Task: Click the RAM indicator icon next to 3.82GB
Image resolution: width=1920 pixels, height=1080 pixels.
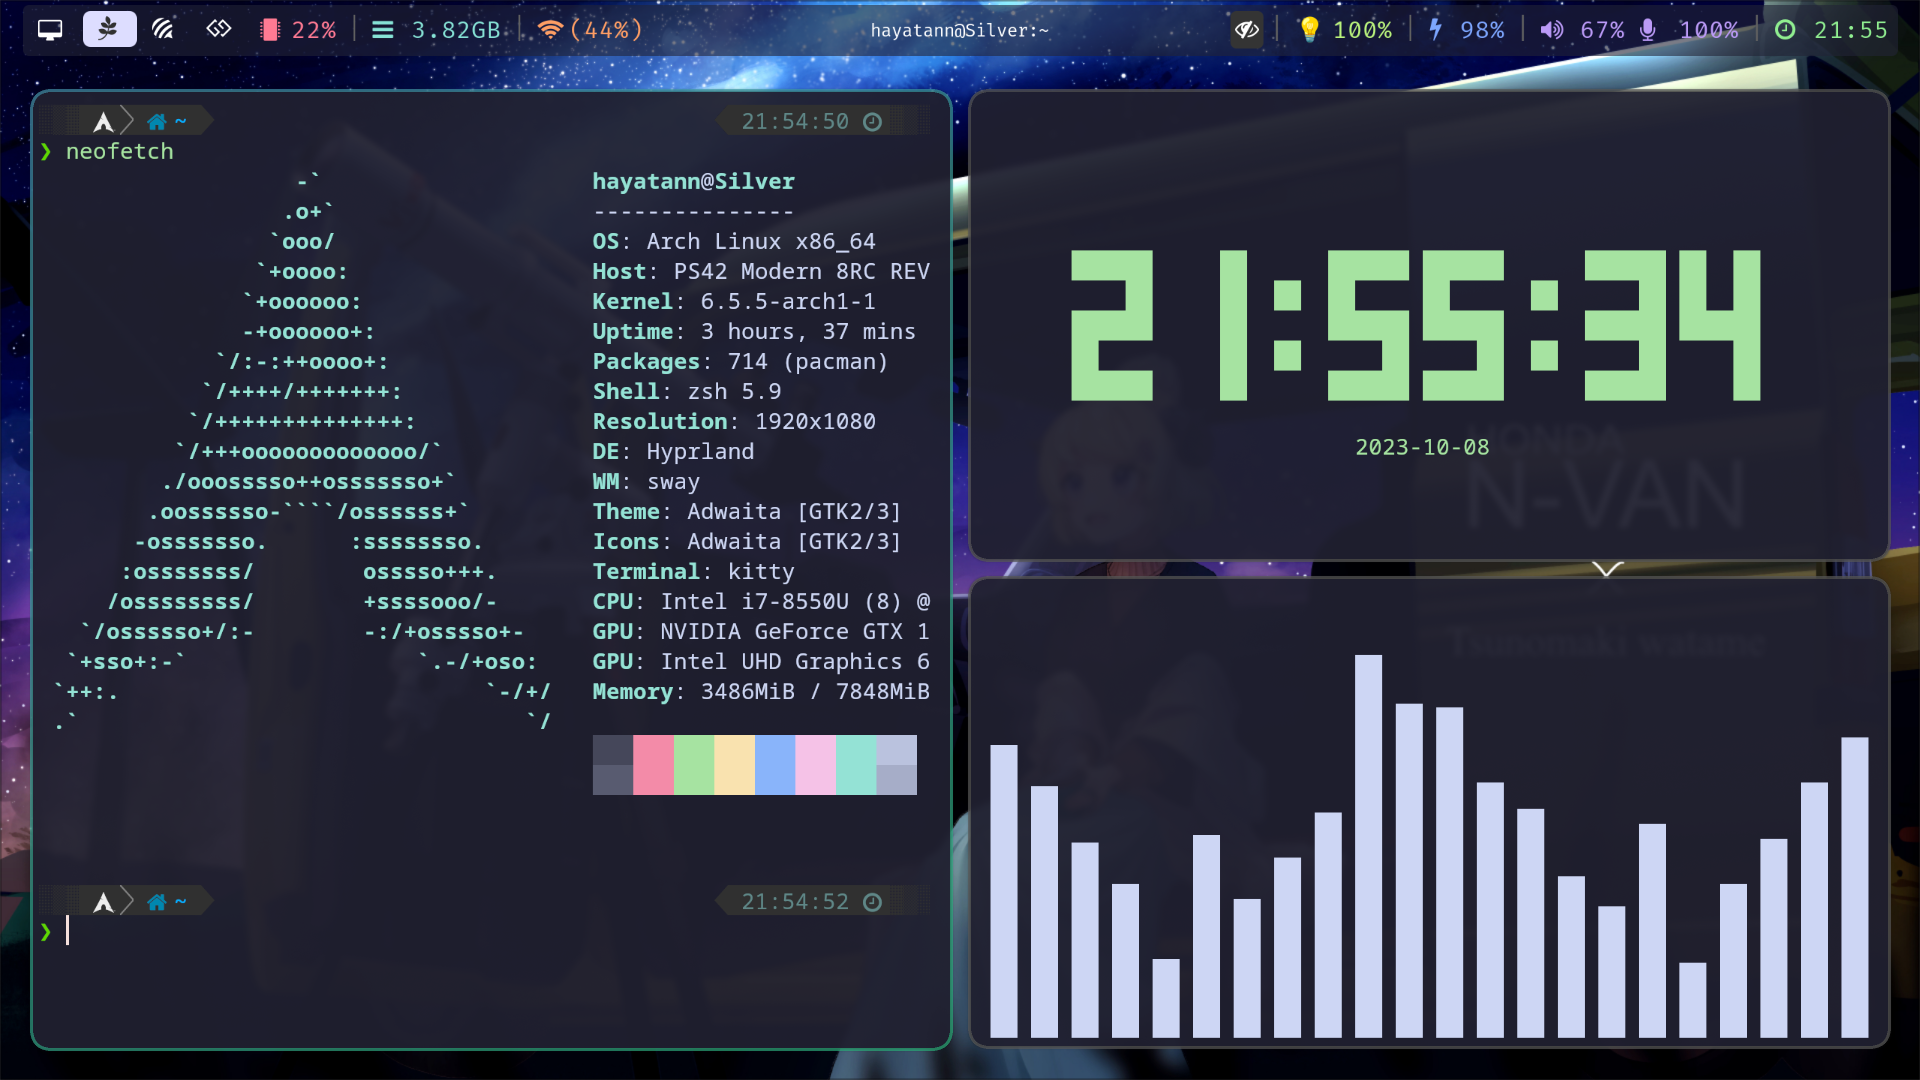Action: 382,29
